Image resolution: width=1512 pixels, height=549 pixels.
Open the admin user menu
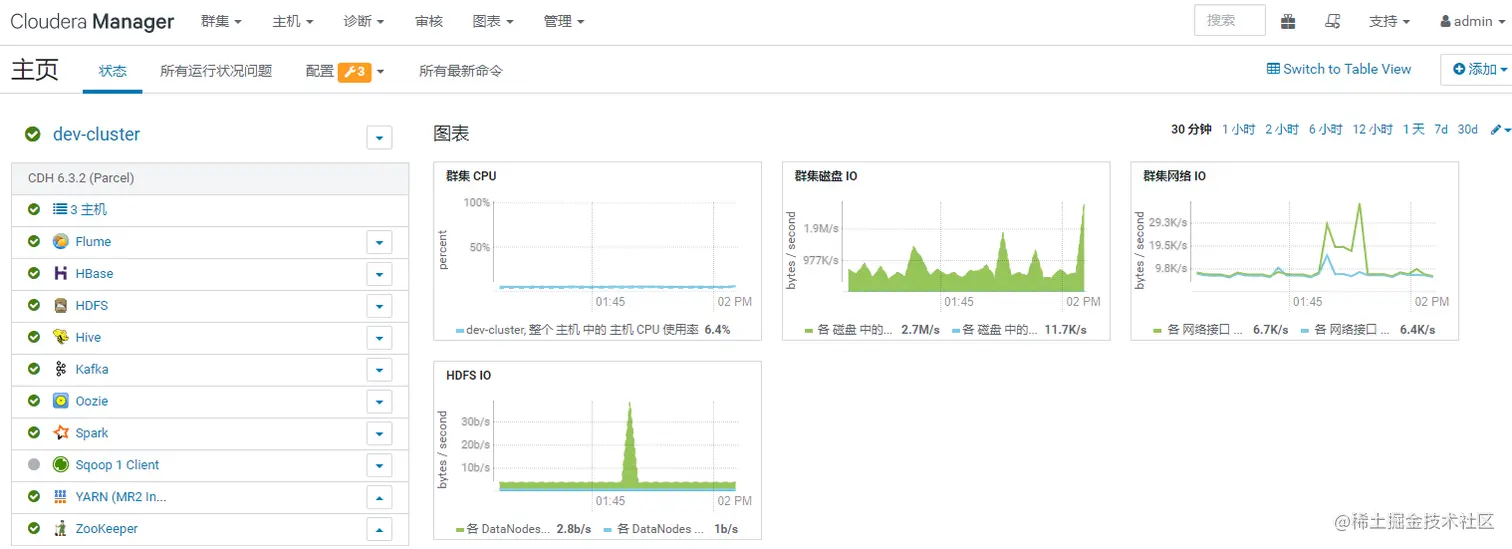[x=1471, y=21]
